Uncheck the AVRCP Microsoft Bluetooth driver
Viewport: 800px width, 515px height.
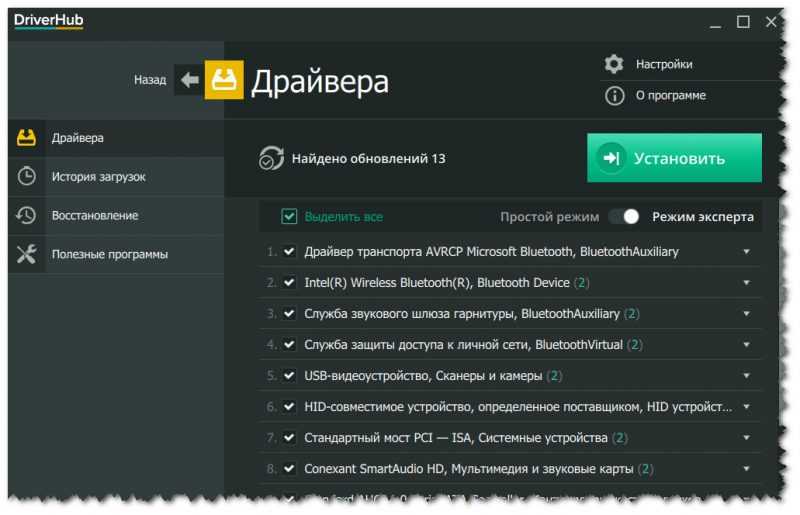click(x=289, y=252)
